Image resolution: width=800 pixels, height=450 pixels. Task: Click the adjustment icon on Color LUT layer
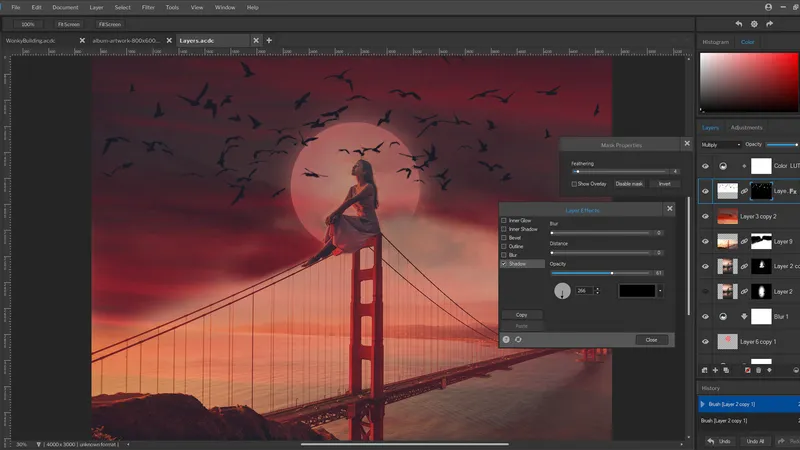pyautogui.click(x=723, y=166)
